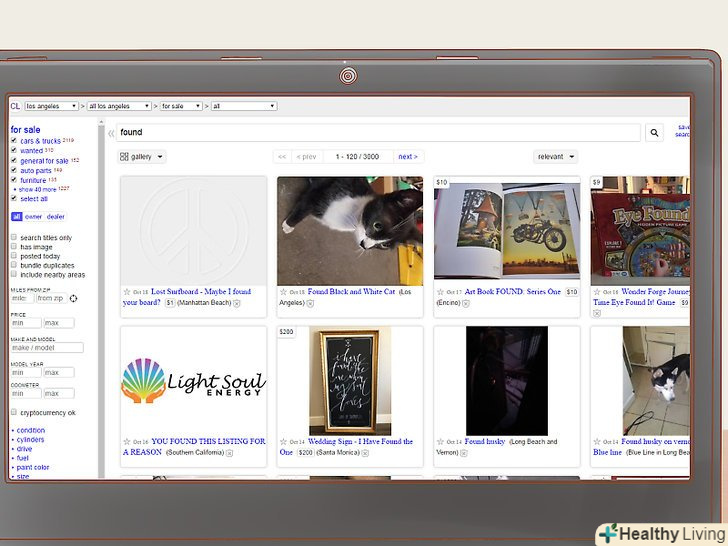The height and width of the screenshot is (546, 728).
Task: Expand the drive filter
Action: 24,449
